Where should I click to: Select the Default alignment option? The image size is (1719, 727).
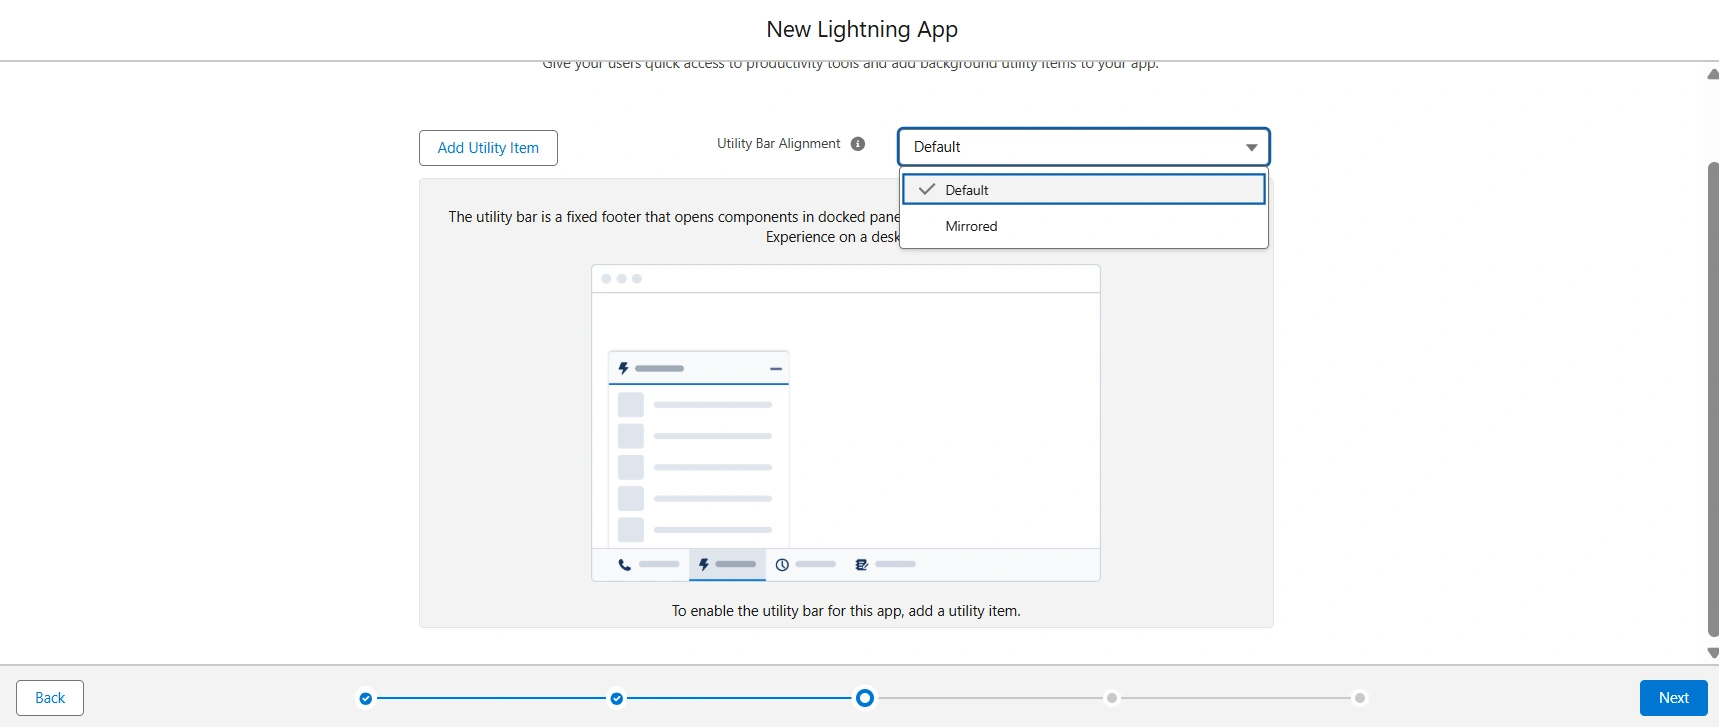pyautogui.click(x=1084, y=190)
